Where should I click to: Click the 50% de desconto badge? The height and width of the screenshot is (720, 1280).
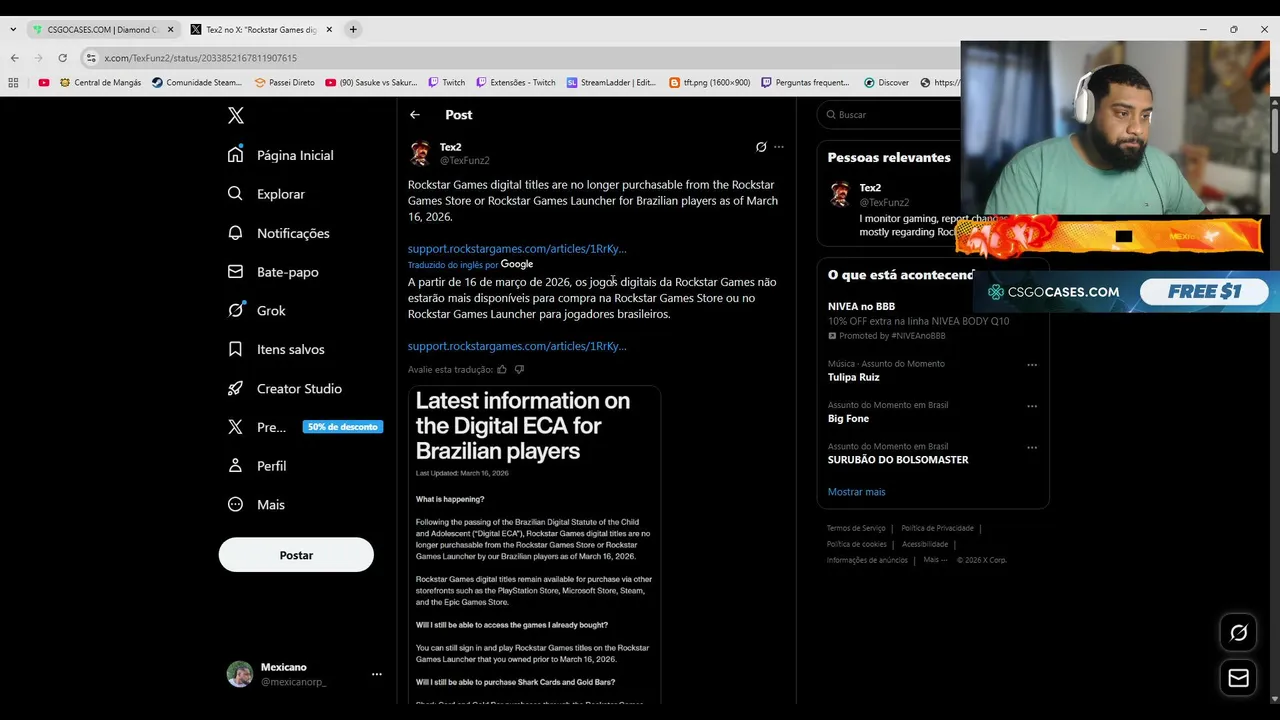pyautogui.click(x=343, y=427)
